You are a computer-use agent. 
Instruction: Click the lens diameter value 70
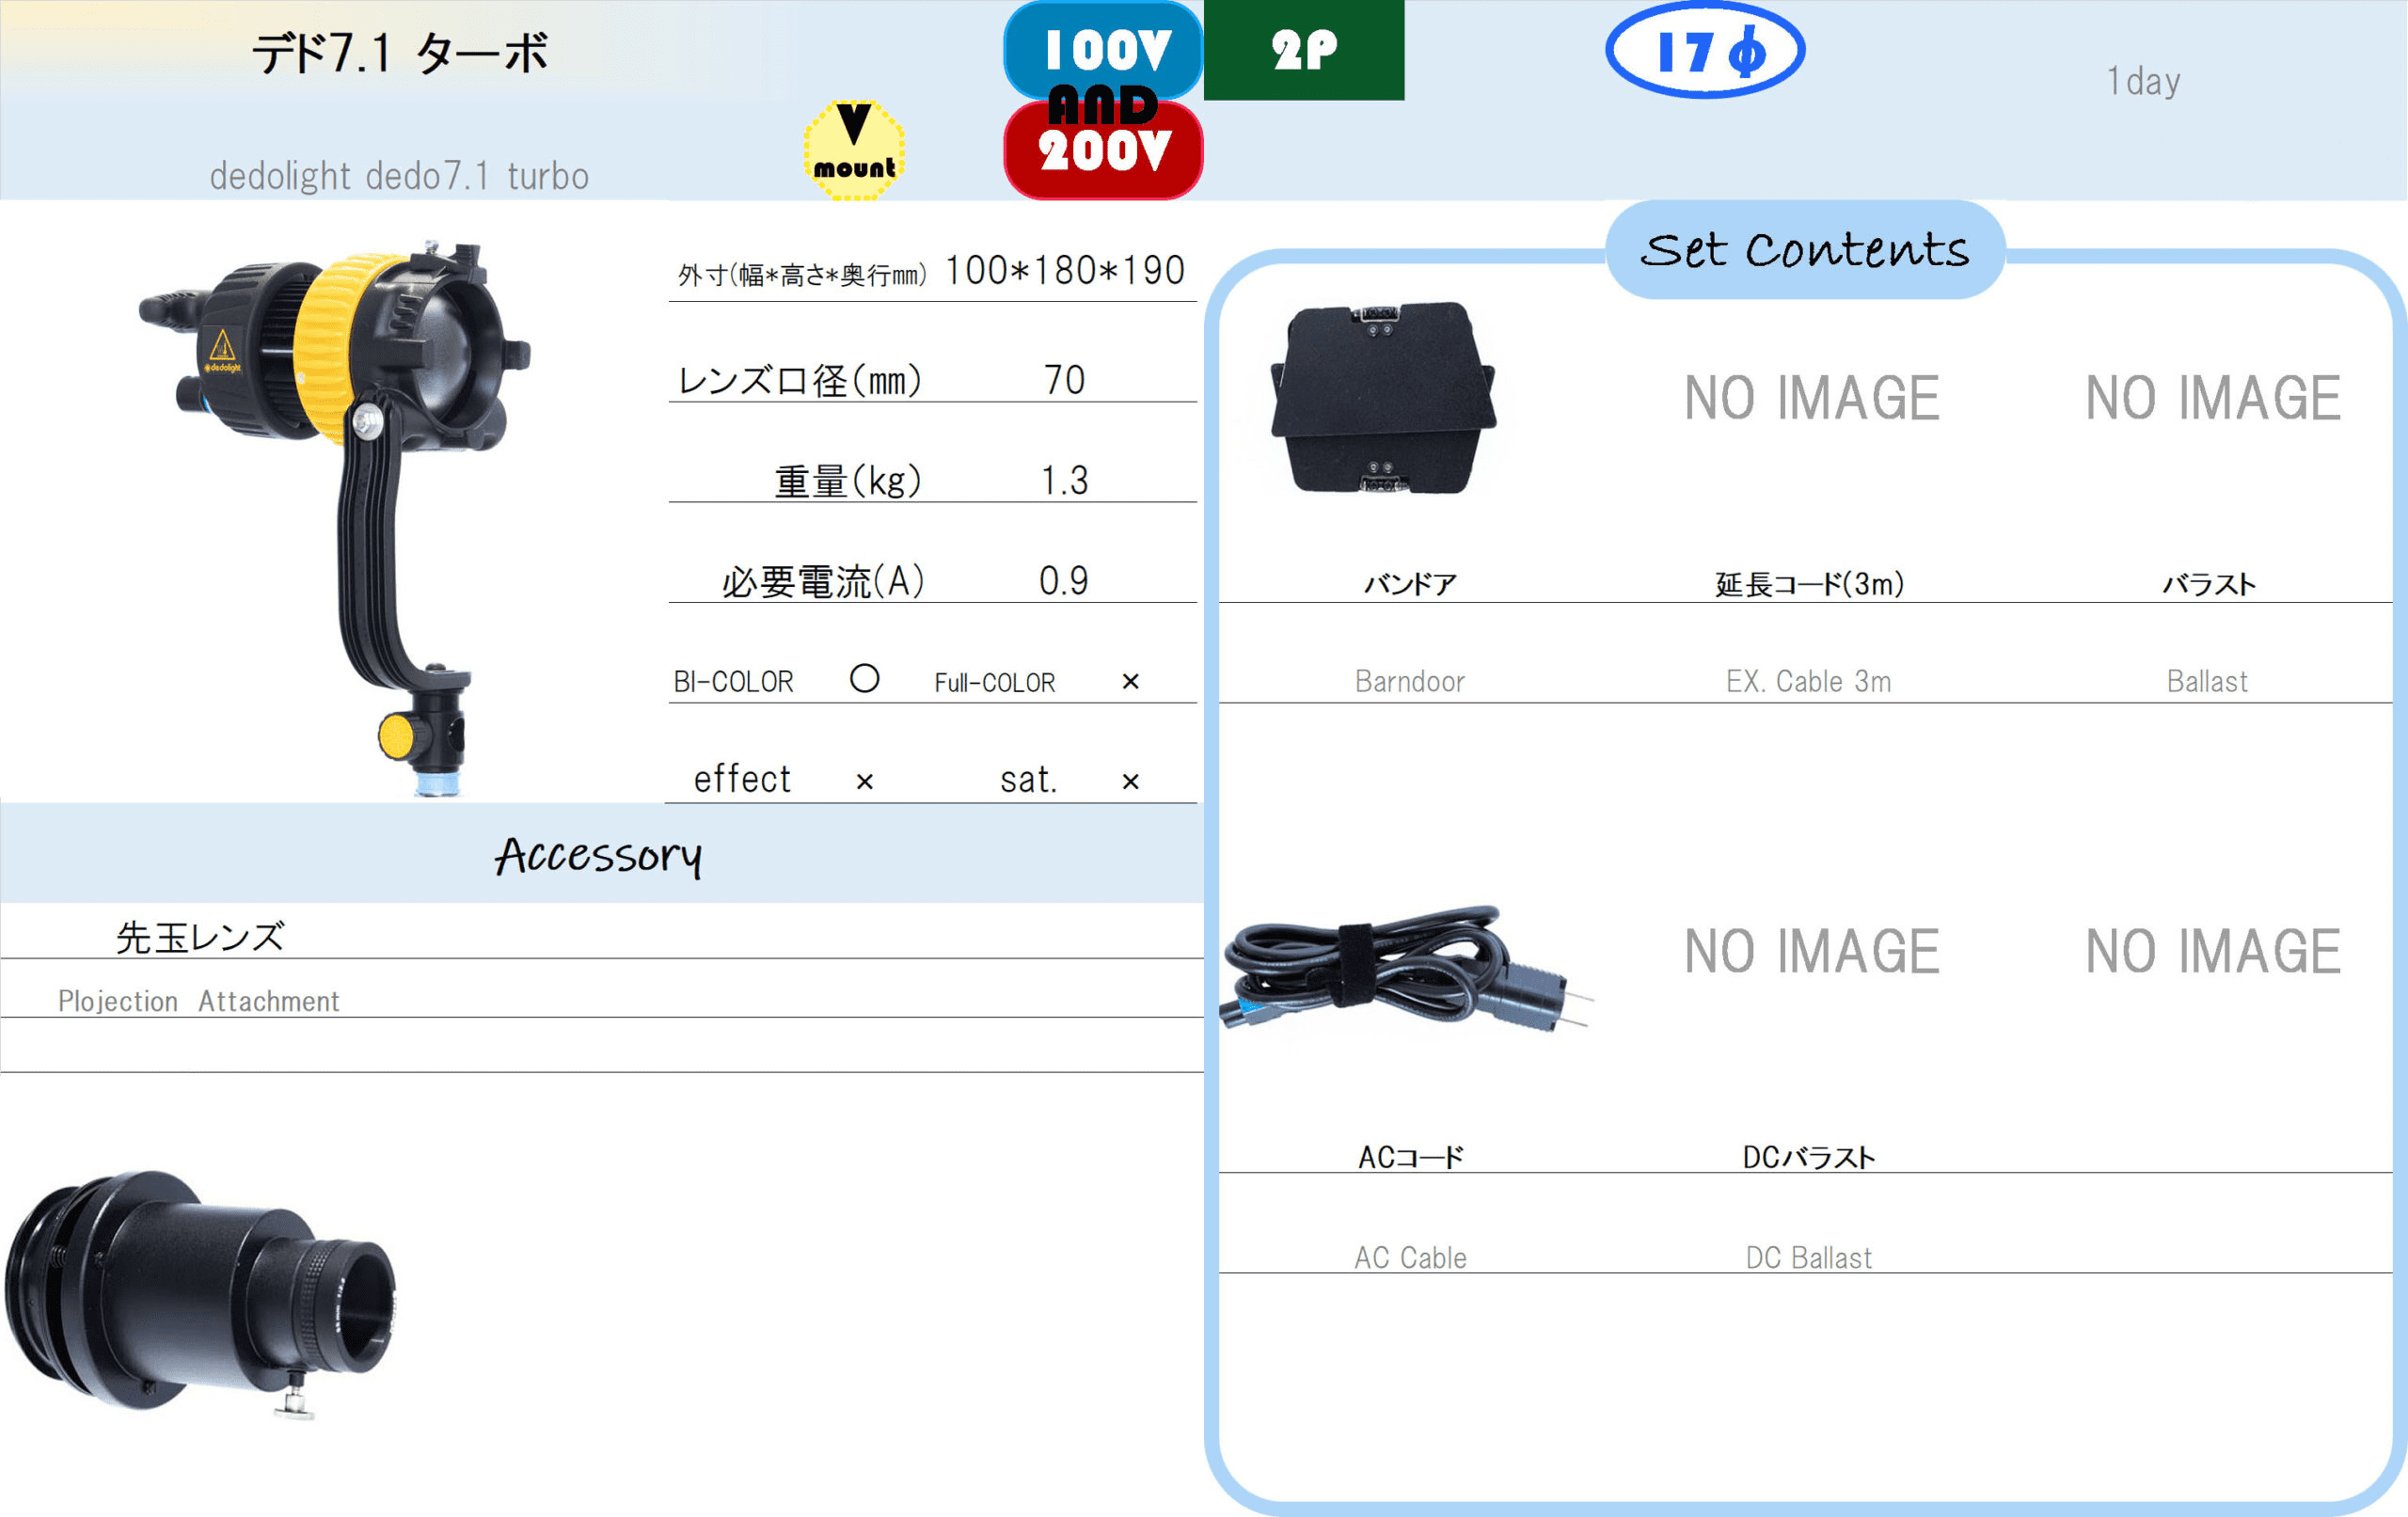click(x=1064, y=380)
